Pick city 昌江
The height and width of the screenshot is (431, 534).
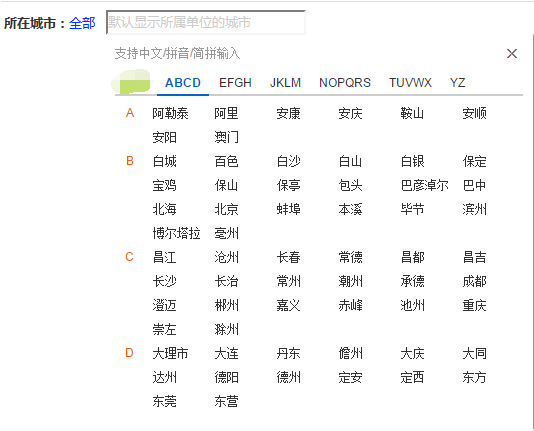point(164,257)
